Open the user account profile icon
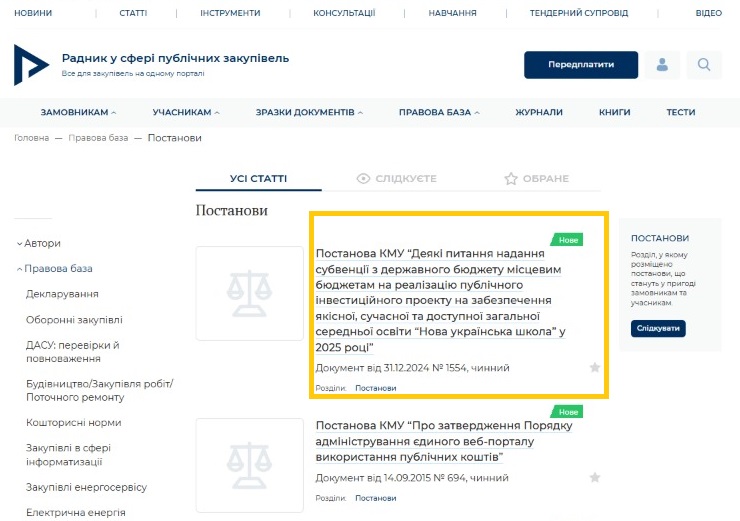Image resolution: width=740 pixels, height=521 pixels. (662, 65)
